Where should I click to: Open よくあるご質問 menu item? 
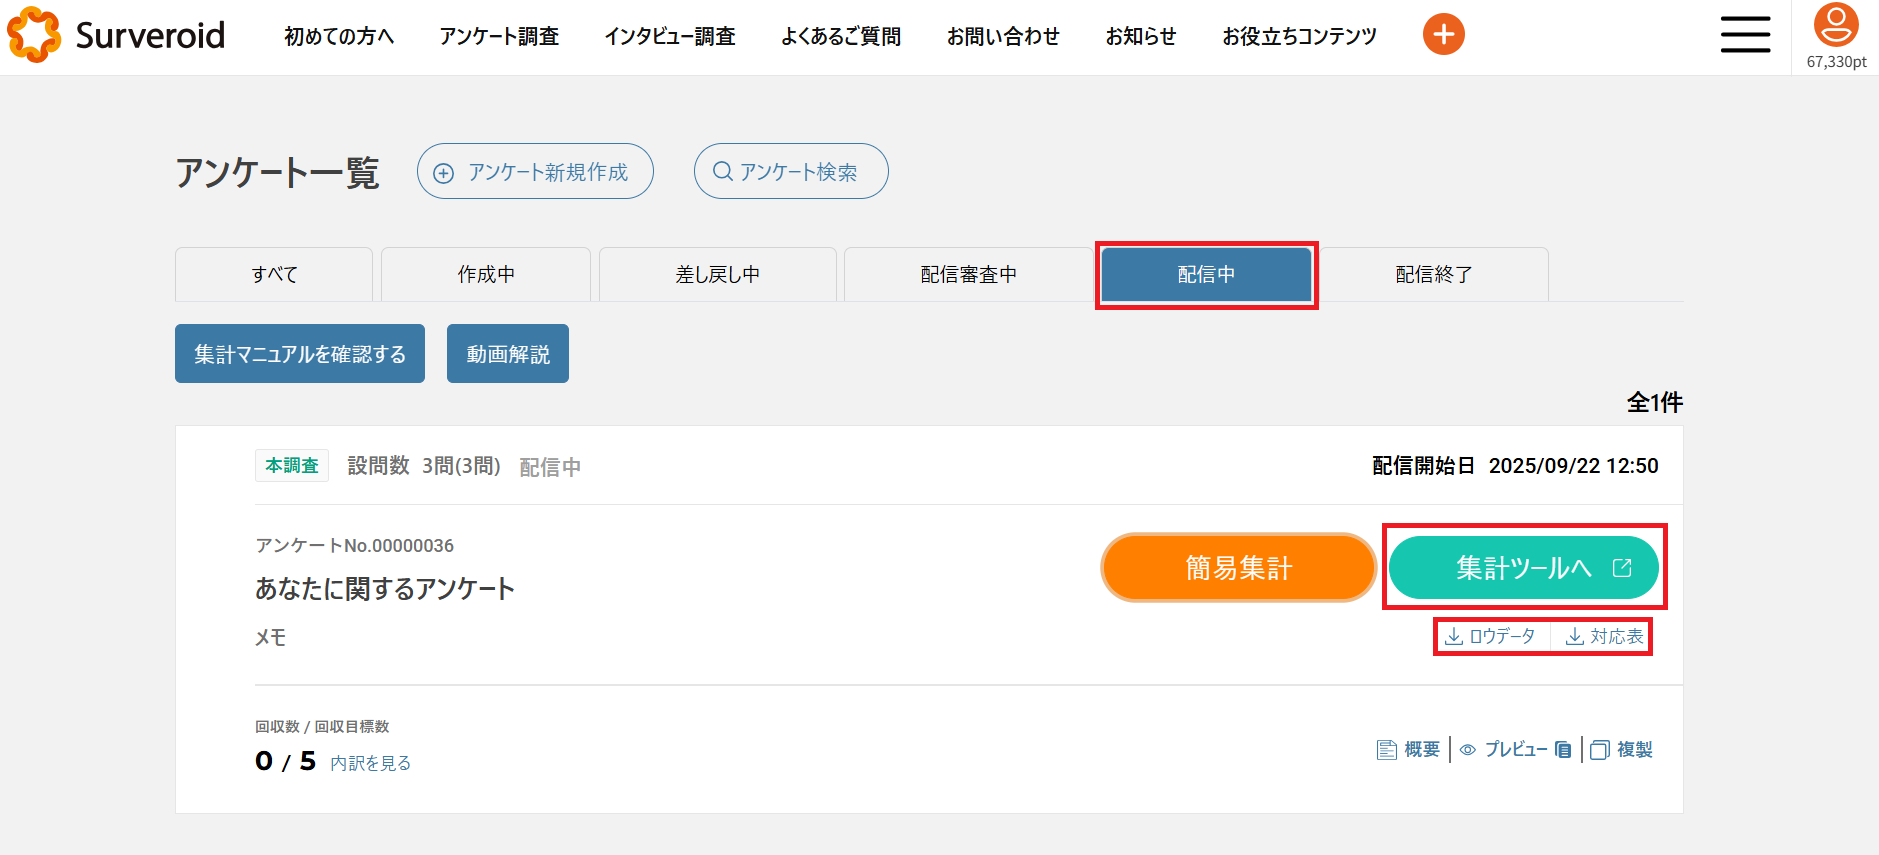[x=841, y=37]
